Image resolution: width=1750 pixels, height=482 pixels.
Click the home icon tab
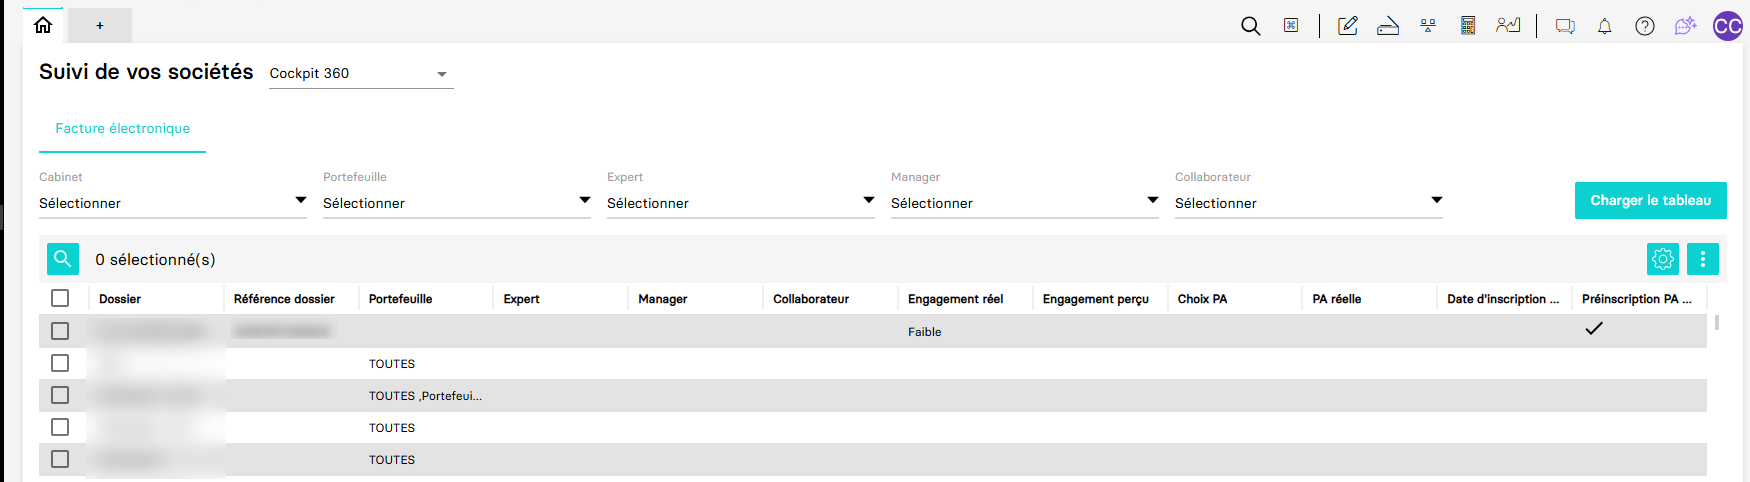(x=43, y=25)
